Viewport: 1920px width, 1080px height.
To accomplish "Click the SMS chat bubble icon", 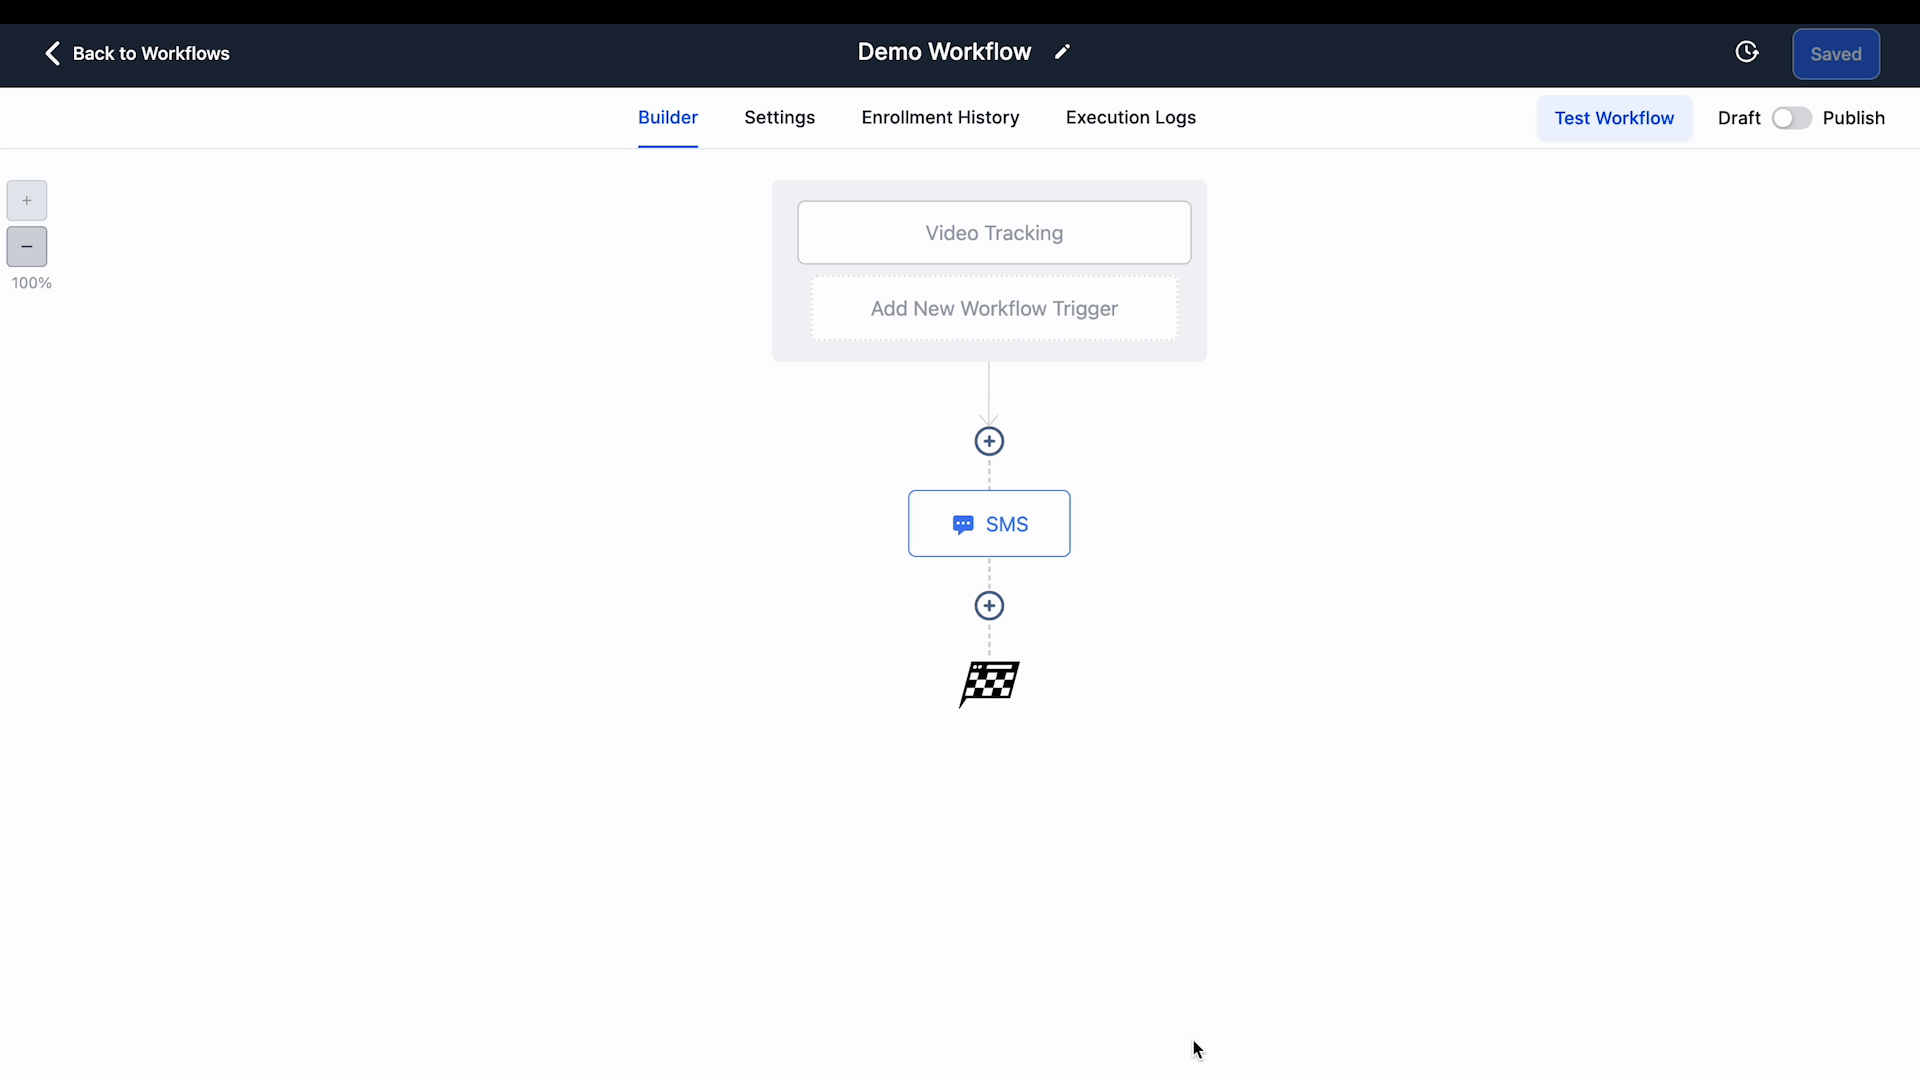I will click(963, 525).
